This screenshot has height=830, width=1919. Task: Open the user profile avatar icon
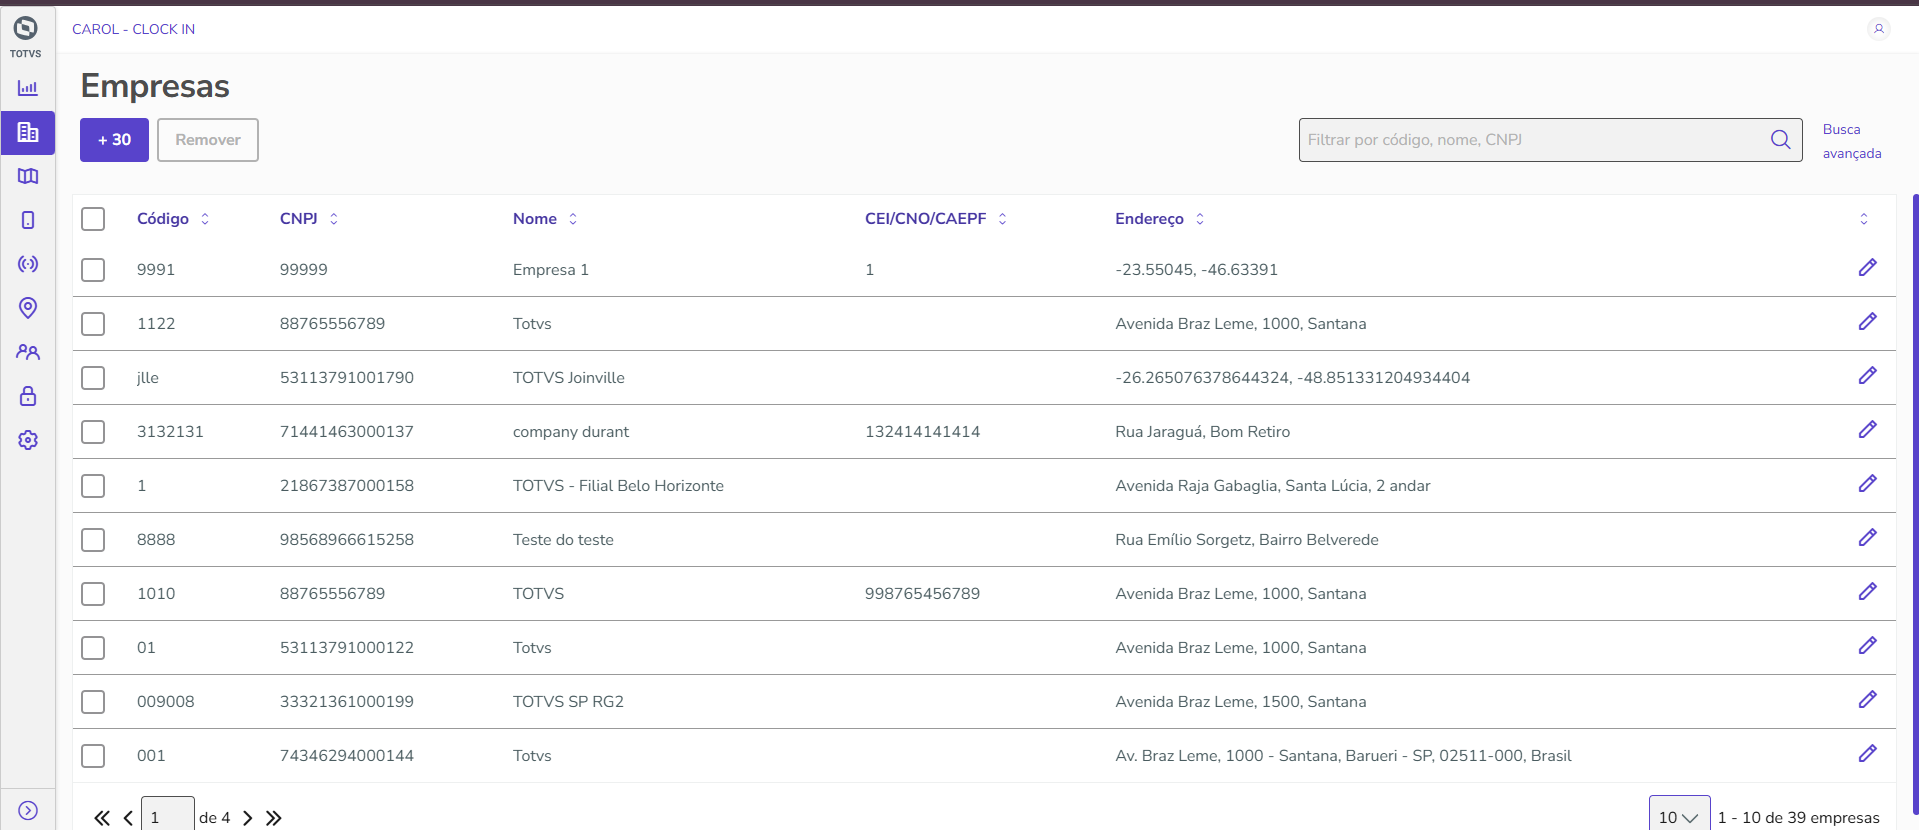1878,29
